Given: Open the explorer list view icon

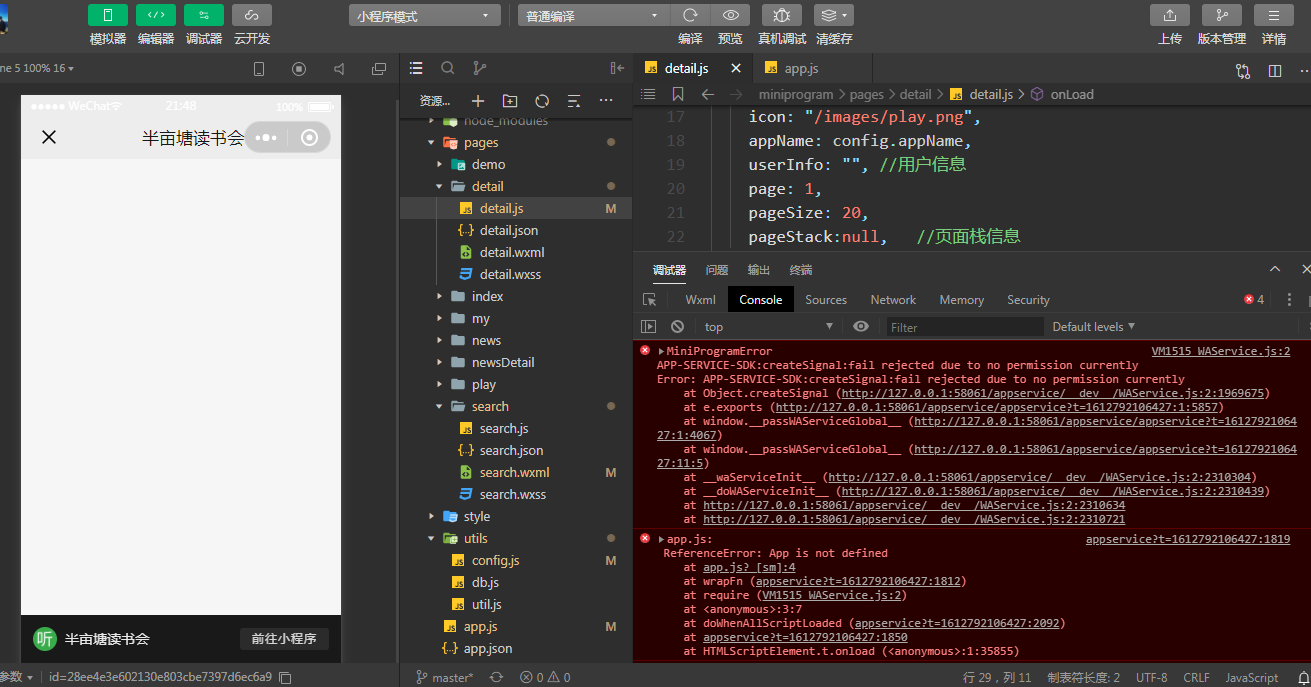Looking at the screenshot, I should pos(416,68).
